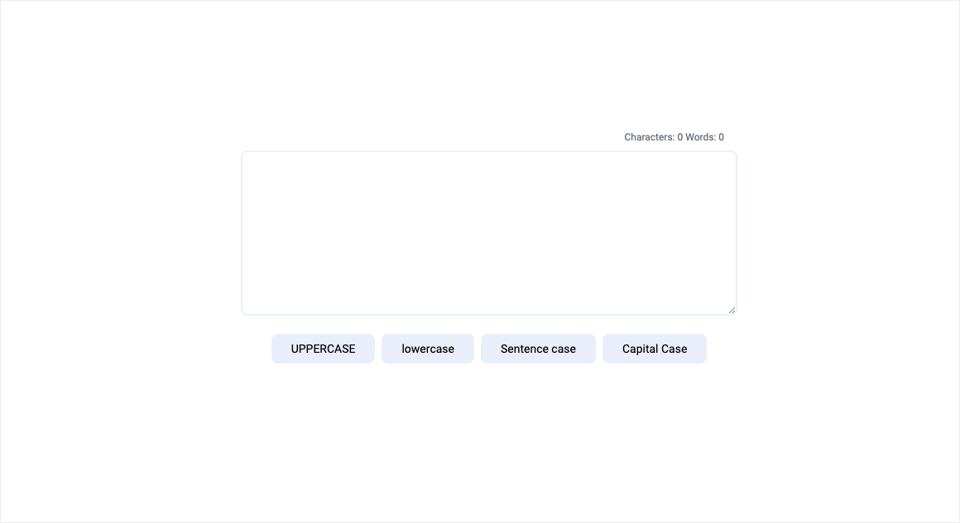Select the lowercase conversion button
This screenshot has width=960, height=523.
click(x=427, y=348)
